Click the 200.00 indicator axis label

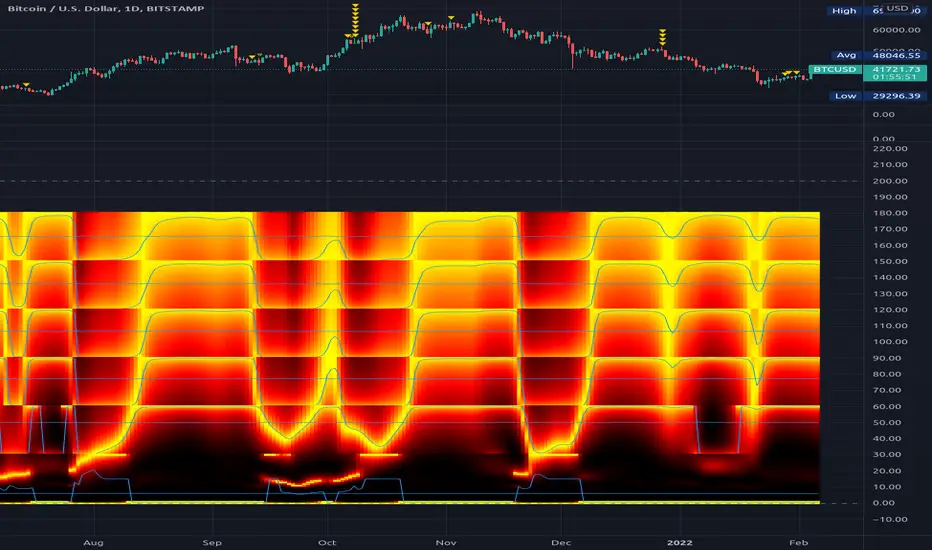click(890, 181)
